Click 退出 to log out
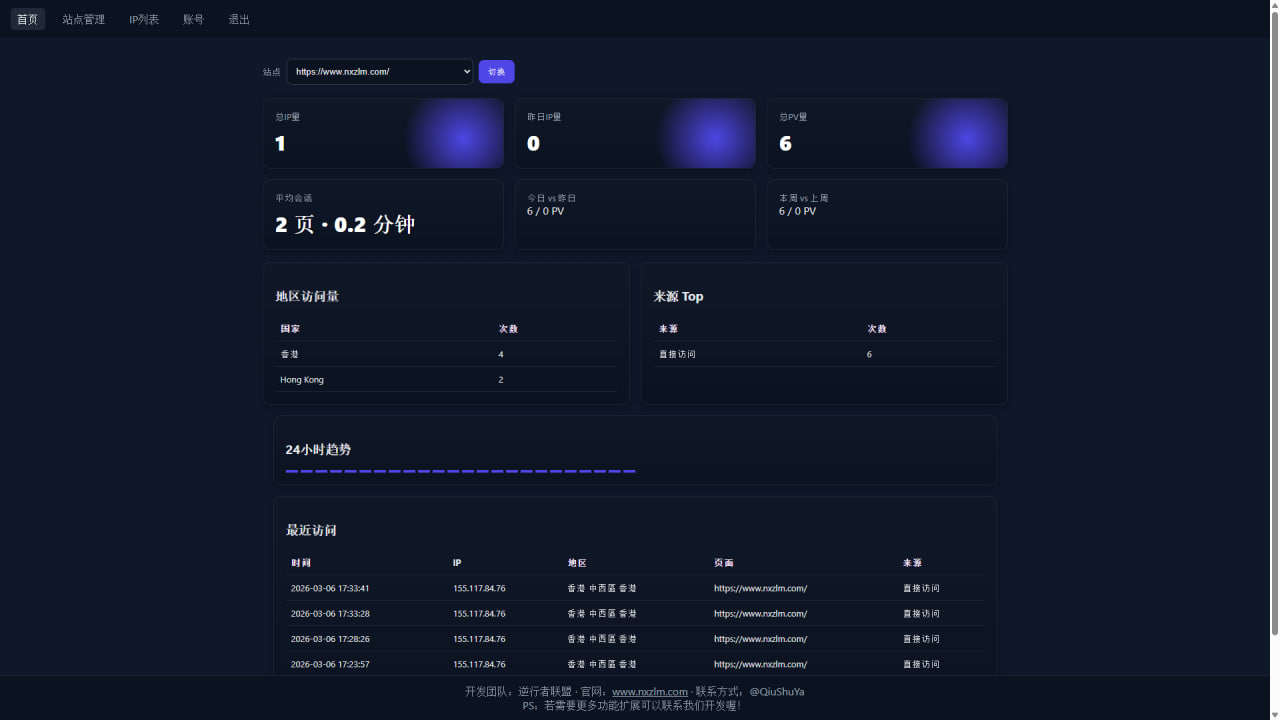 coord(238,18)
